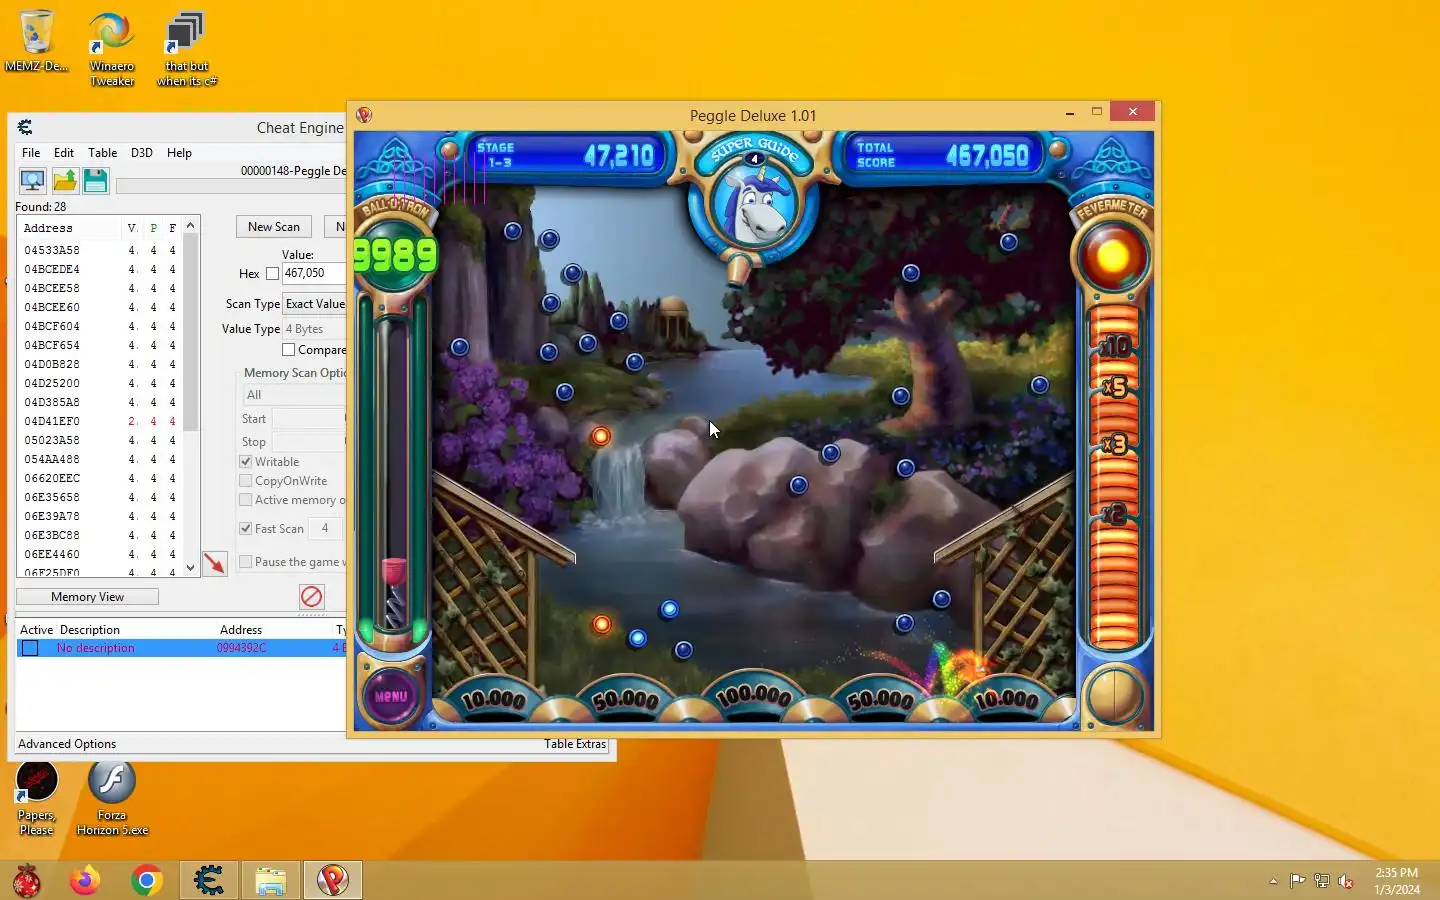Click the scan progress bar
1440x900 pixels.
(231, 186)
